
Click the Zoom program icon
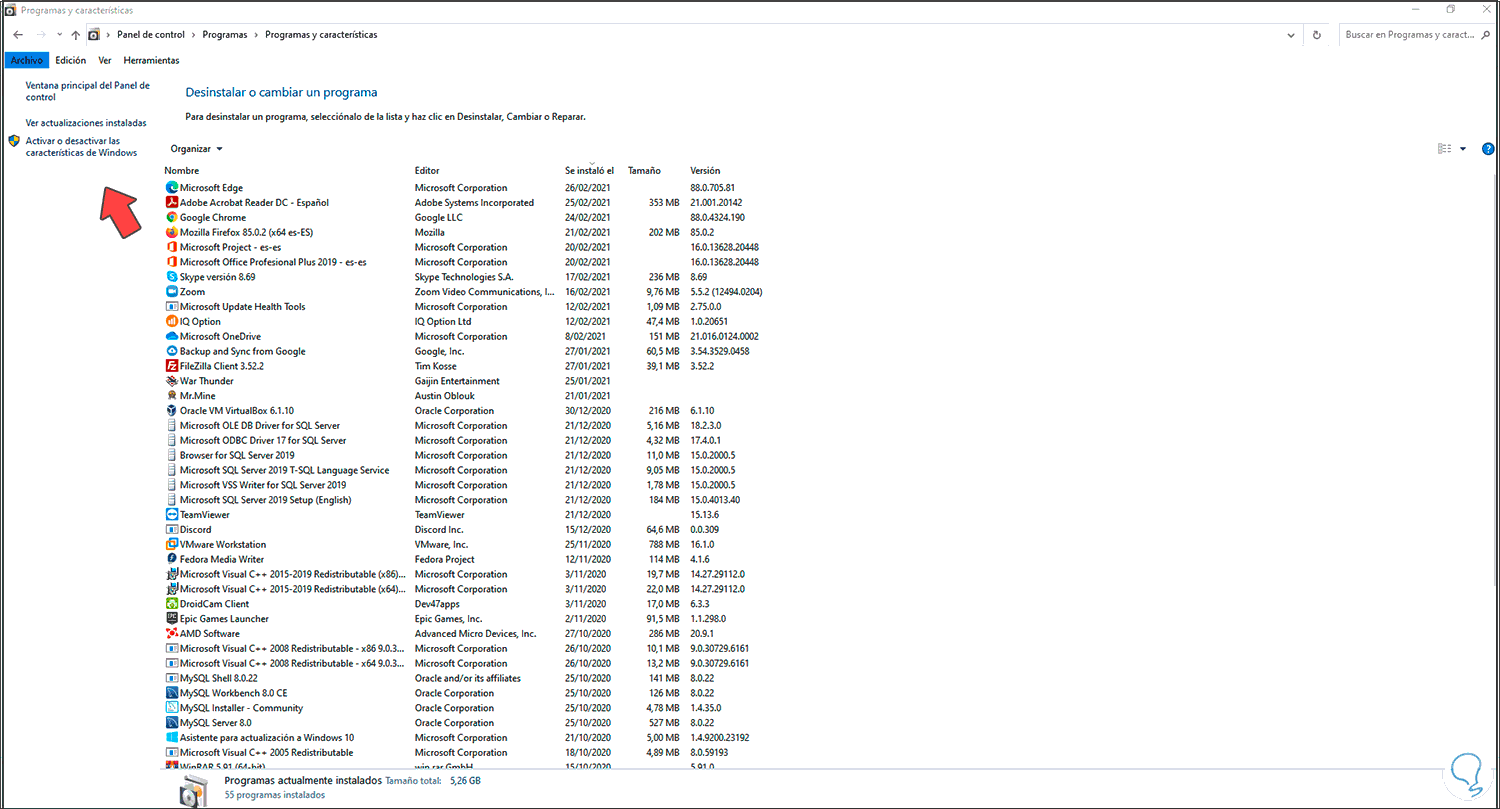coord(172,292)
